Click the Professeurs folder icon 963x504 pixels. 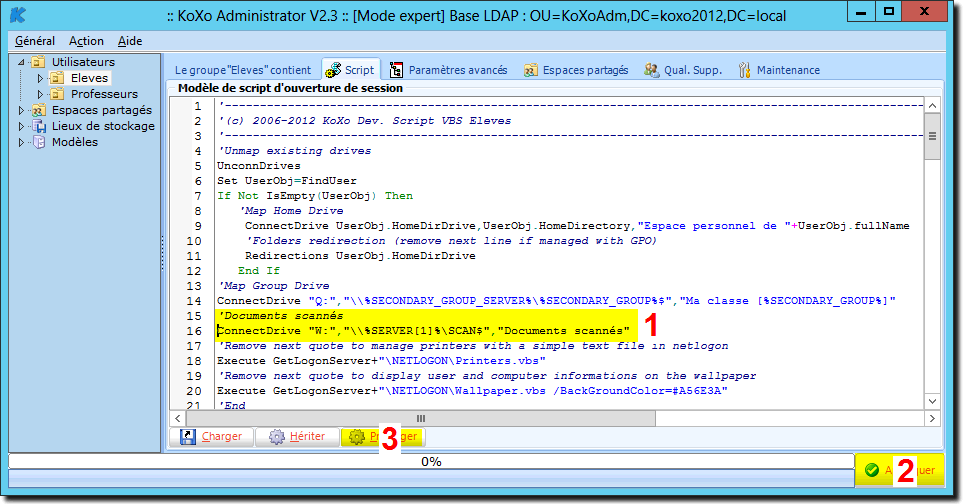pos(57,94)
